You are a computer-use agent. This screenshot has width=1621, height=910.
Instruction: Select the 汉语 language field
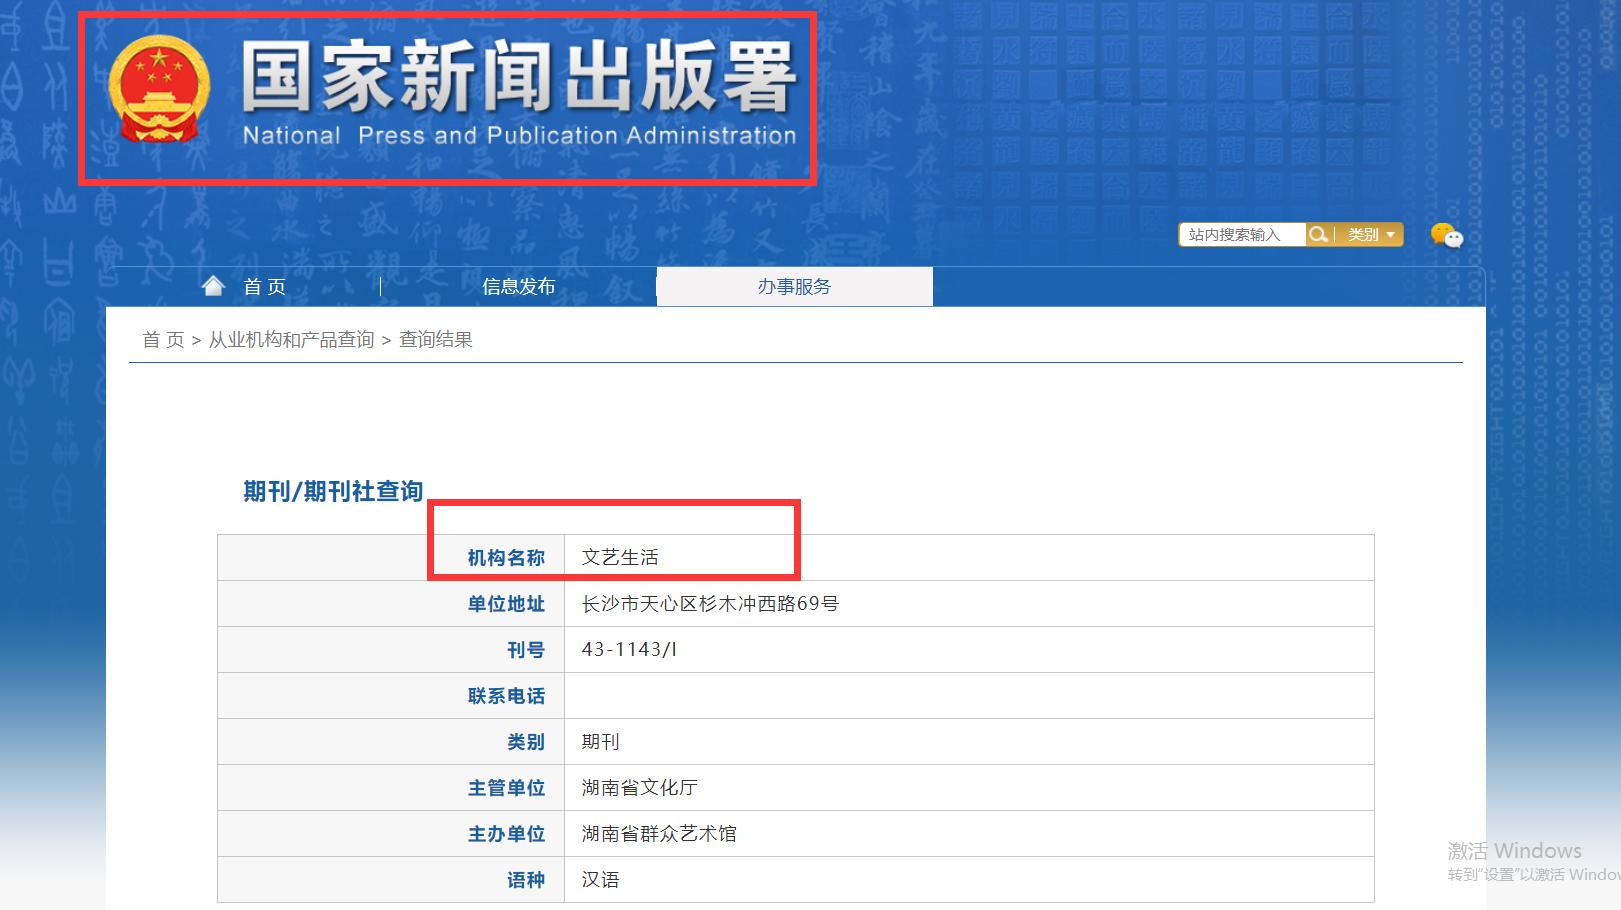click(600, 879)
